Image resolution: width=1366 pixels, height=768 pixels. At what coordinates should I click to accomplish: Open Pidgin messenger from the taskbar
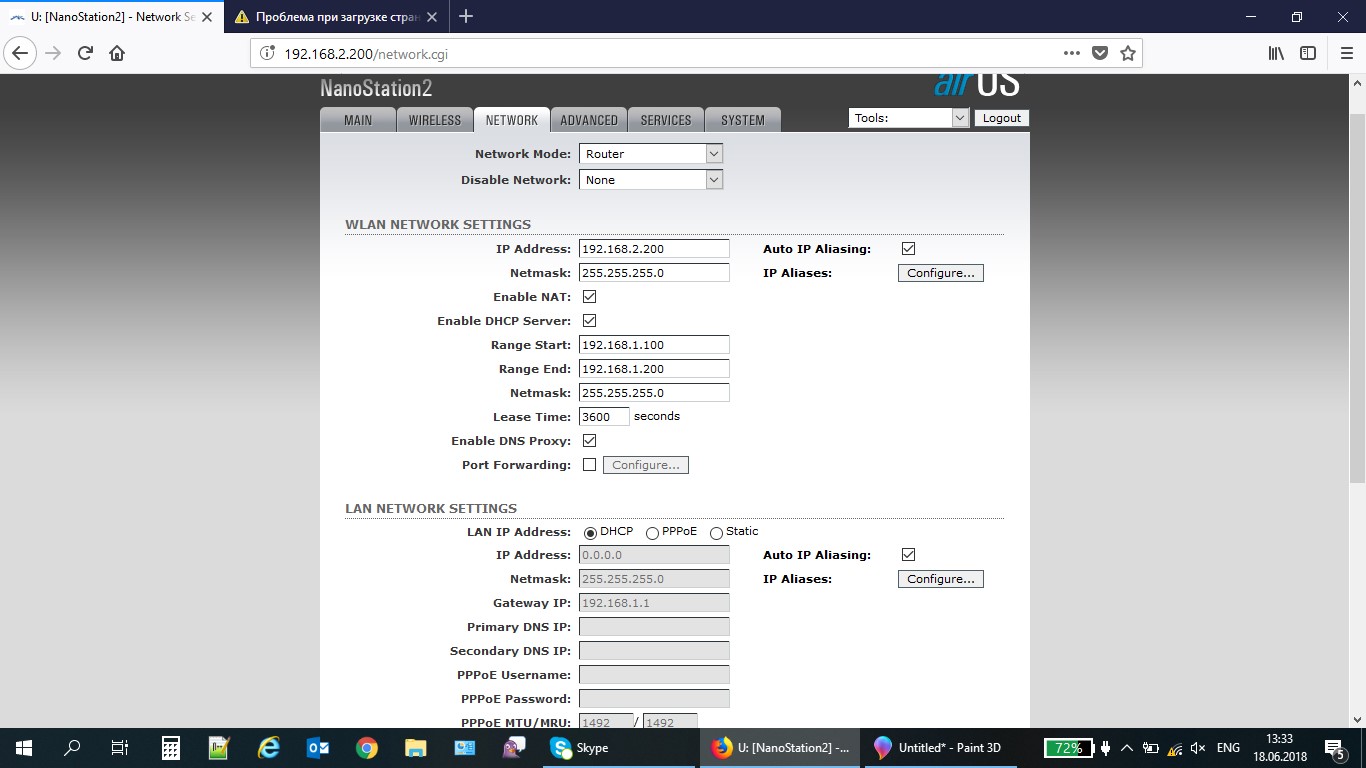(514, 748)
